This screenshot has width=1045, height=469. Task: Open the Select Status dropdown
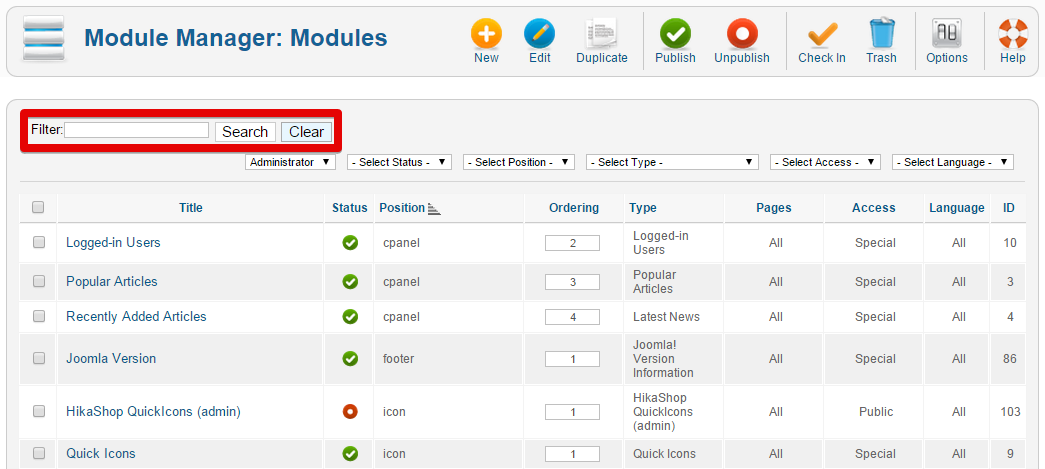[x=399, y=162]
